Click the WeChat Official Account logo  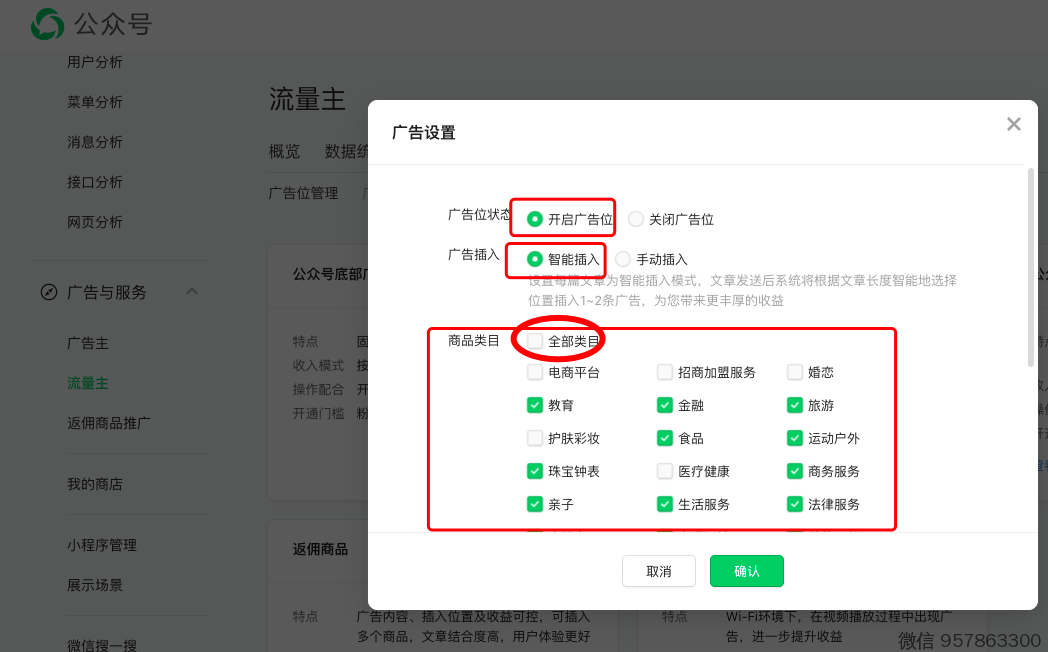47,24
